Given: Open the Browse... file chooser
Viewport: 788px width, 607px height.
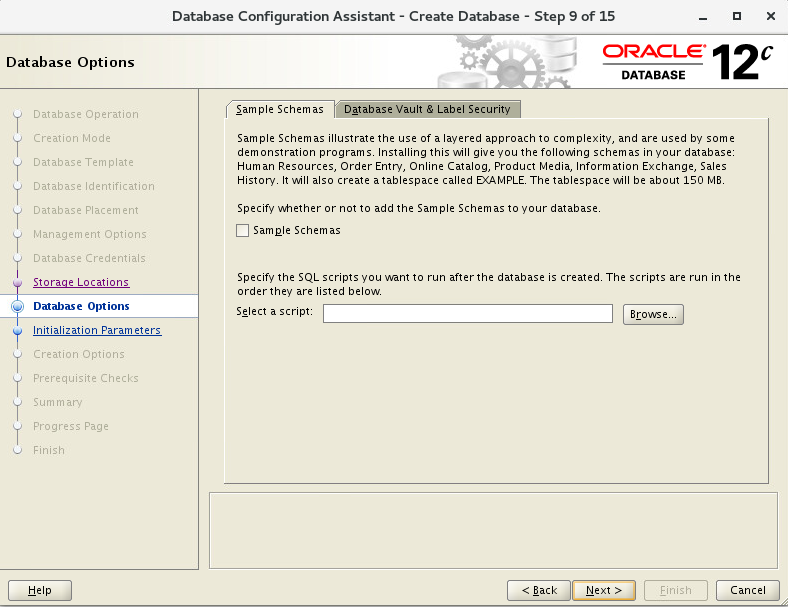Looking at the screenshot, I should click(x=653, y=314).
